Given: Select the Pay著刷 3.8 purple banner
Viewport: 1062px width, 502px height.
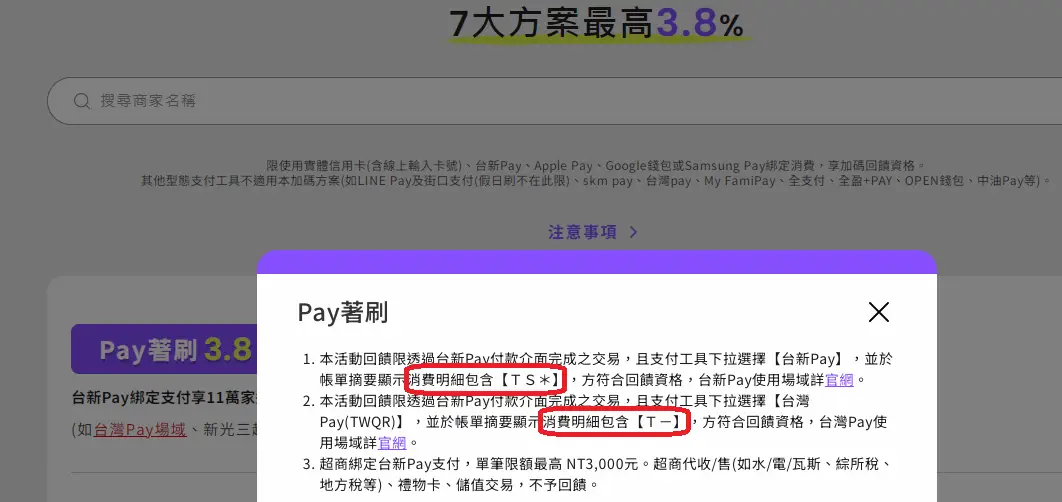Looking at the screenshot, I should coord(164,349).
